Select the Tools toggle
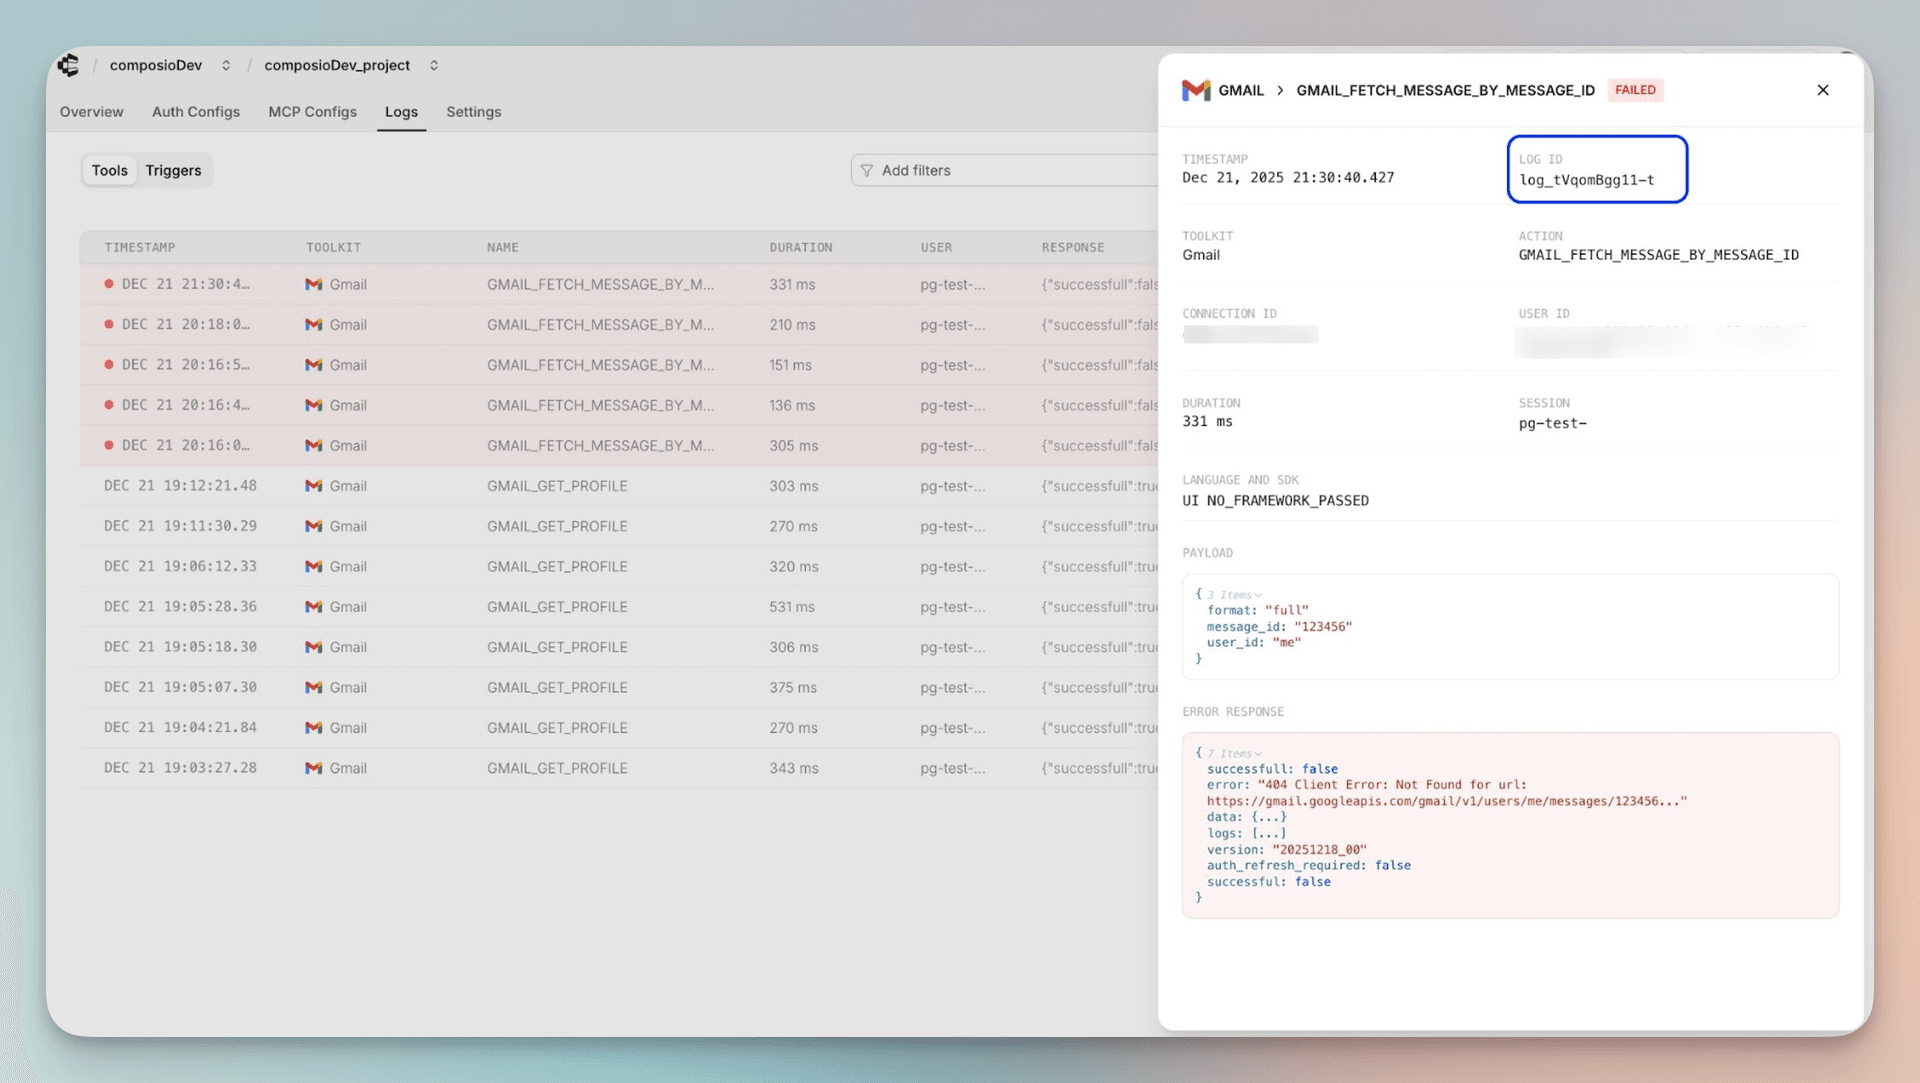 [x=110, y=170]
